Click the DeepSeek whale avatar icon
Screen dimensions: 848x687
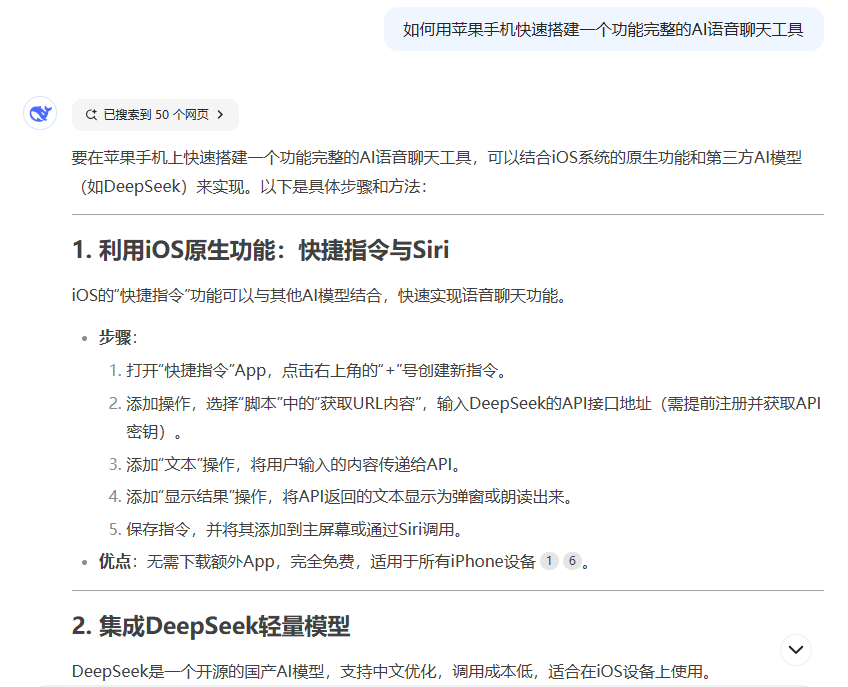[40, 114]
